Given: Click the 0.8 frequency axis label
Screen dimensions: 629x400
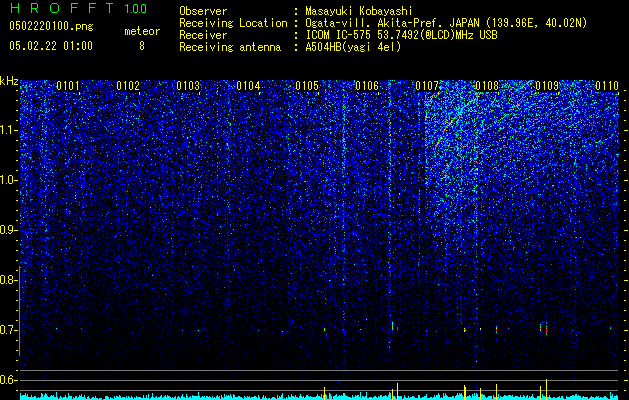Looking at the screenshot, I should pos(8,280).
